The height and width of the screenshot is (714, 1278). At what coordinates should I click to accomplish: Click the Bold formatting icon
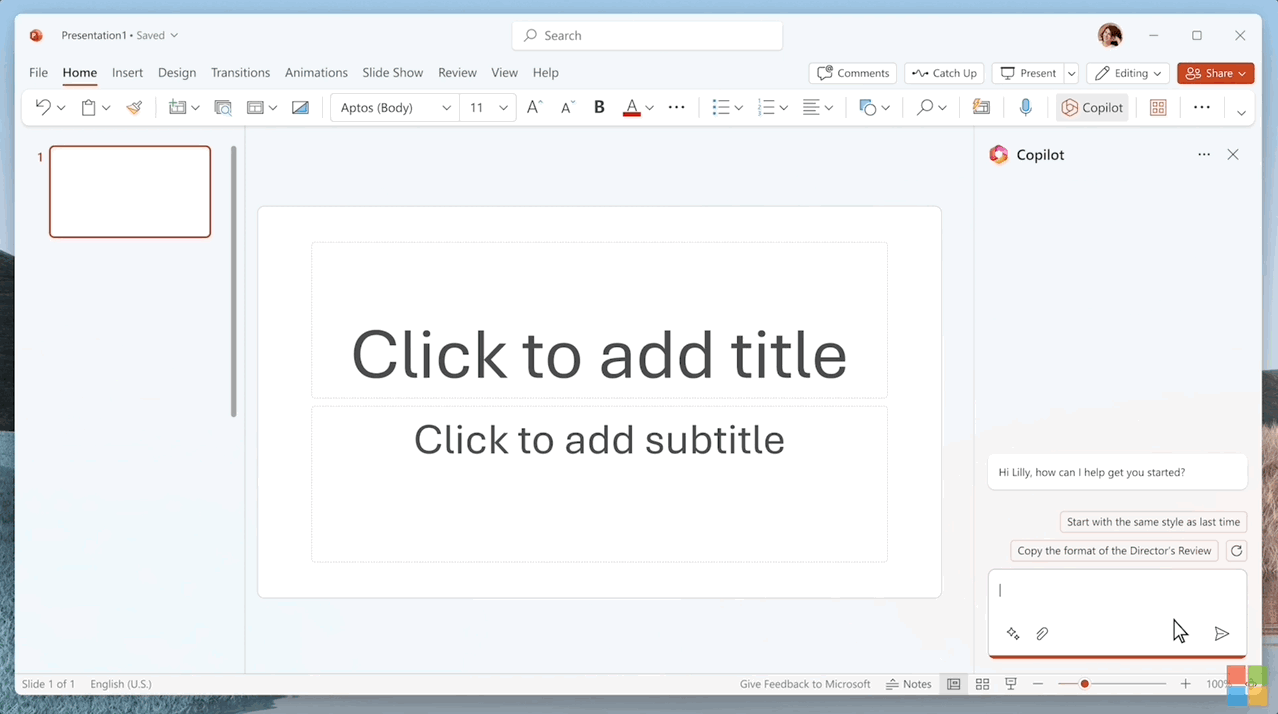coord(599,108)
